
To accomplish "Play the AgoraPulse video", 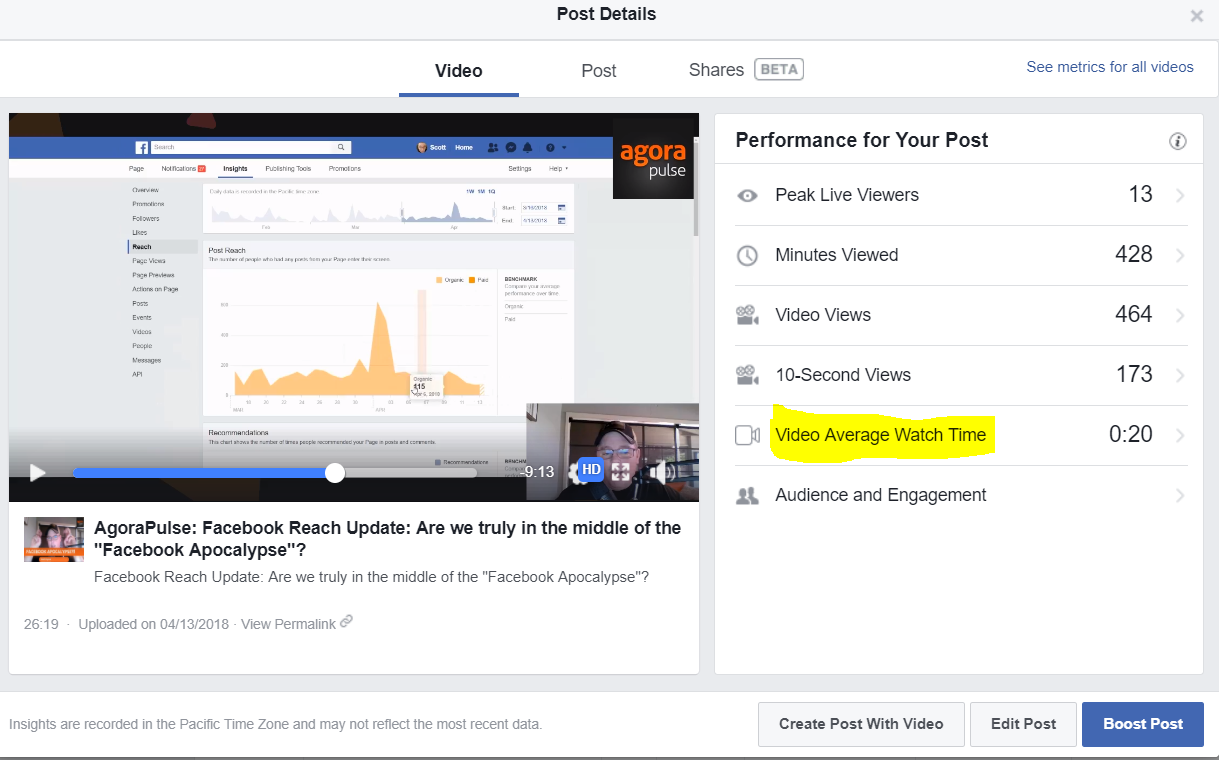I will (37, 472).
